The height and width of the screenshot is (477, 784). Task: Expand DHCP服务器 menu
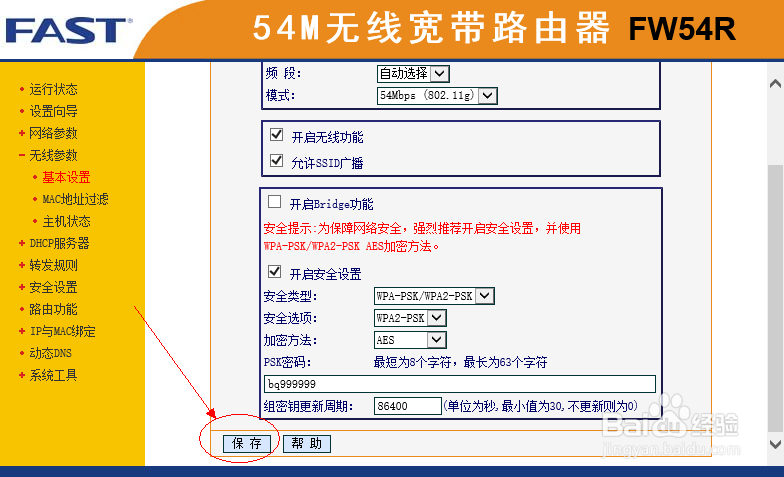point(60,244)
